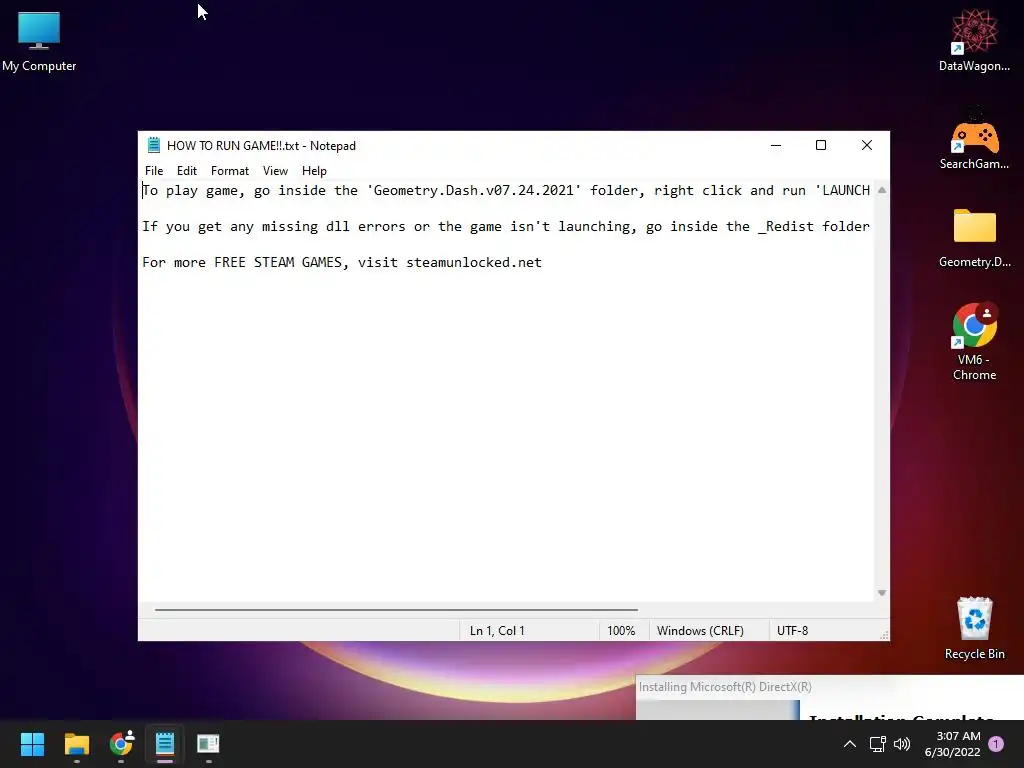Image resolution: width=1024 pixels, height=768 pixels.
Task: Open File Explorer from the taskbar
Action: 76,744
